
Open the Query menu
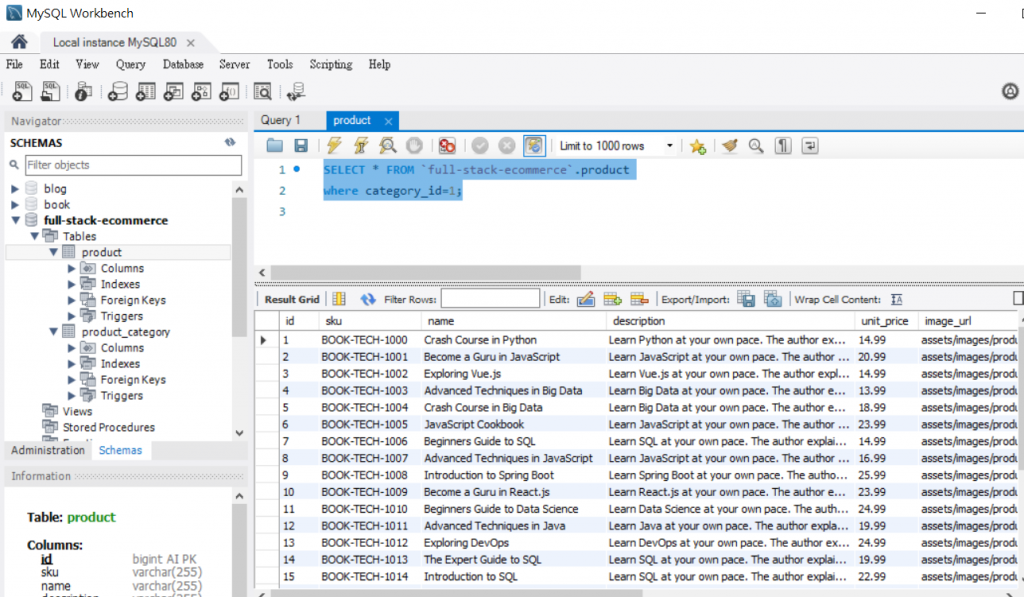(x=131, y=64)
